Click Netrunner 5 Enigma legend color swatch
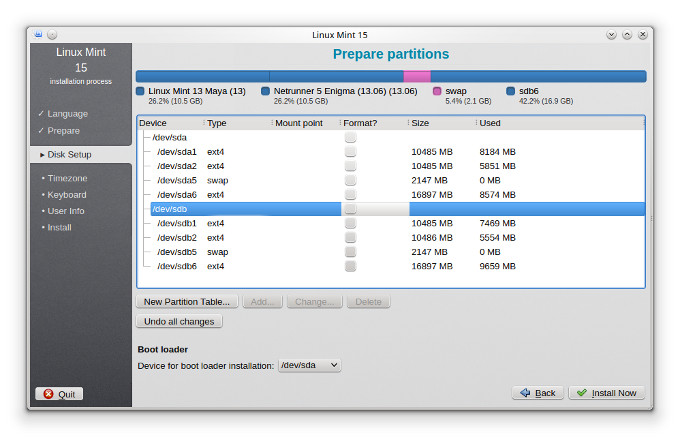680x437 pixels. pyautogui.click(x=265, y=91)
